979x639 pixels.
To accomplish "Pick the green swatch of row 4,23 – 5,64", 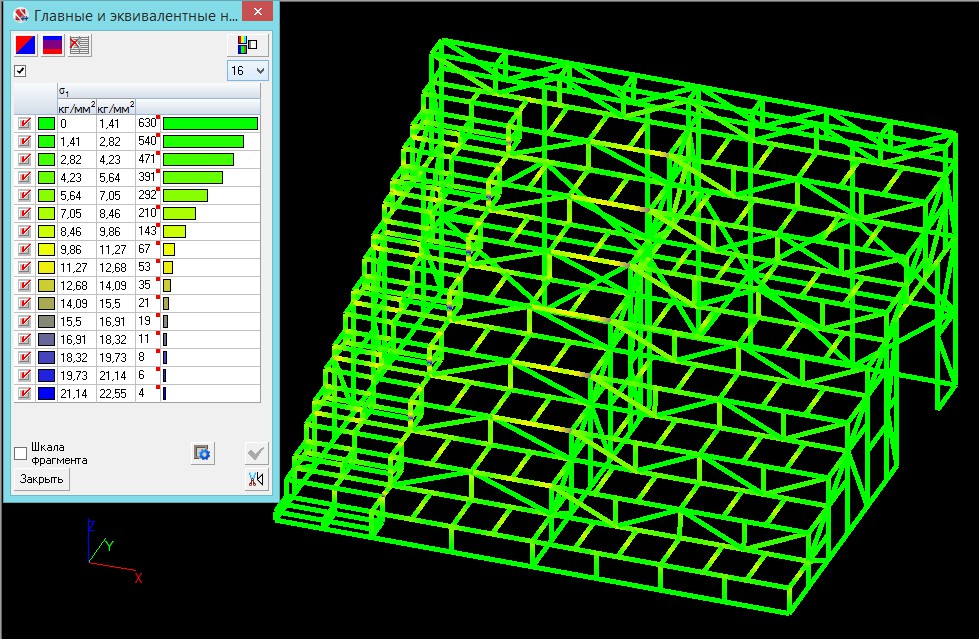I will [x=46, y=177].
